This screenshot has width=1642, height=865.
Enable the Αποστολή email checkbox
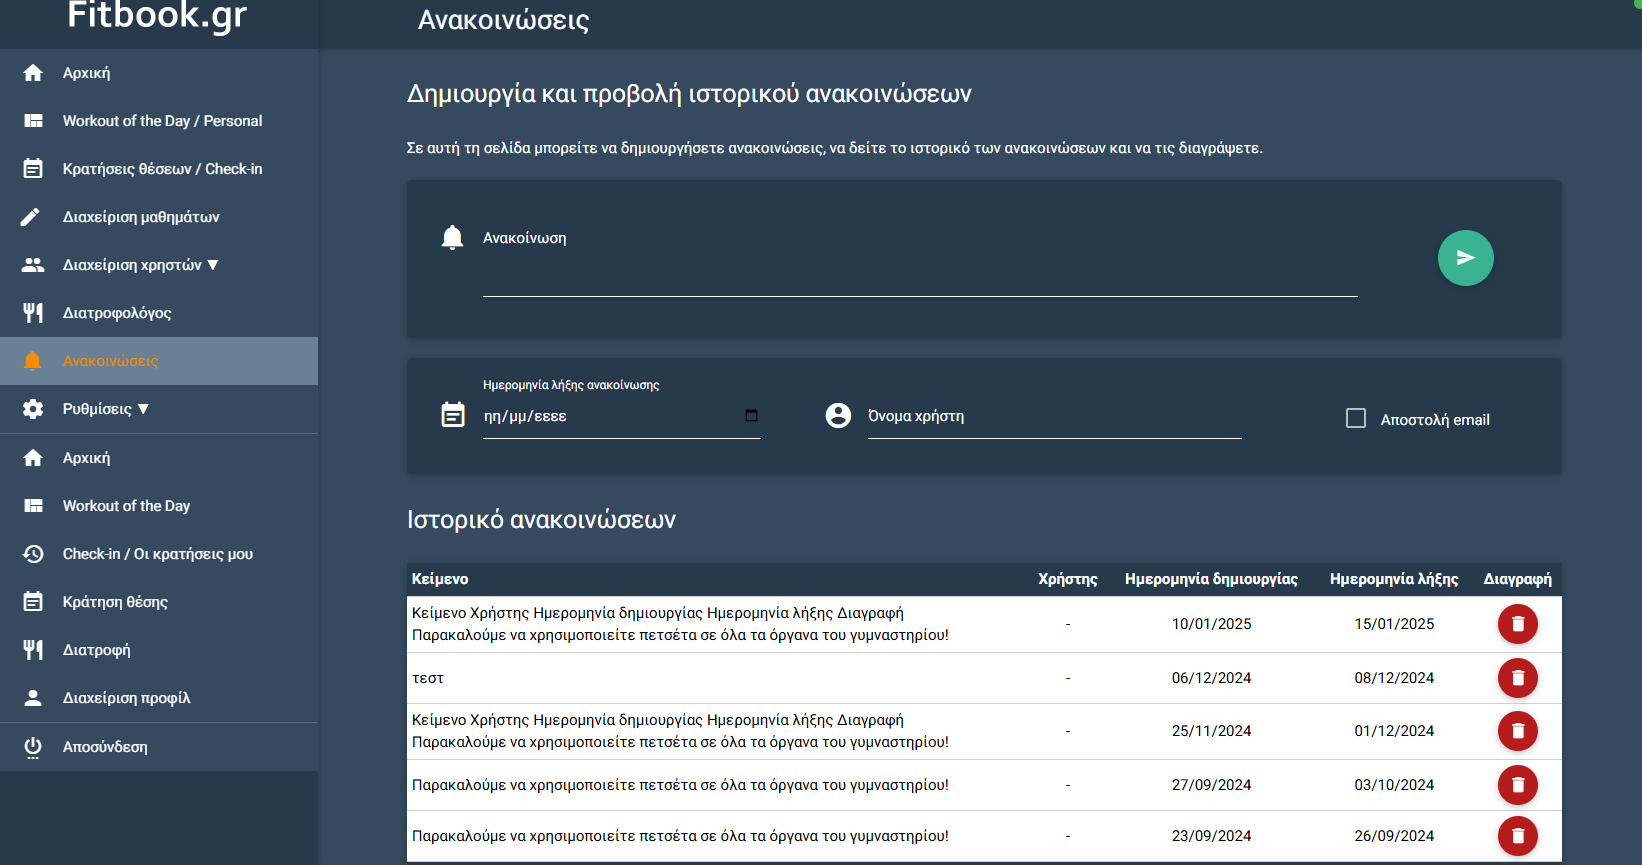click(x=1356, y=418)
